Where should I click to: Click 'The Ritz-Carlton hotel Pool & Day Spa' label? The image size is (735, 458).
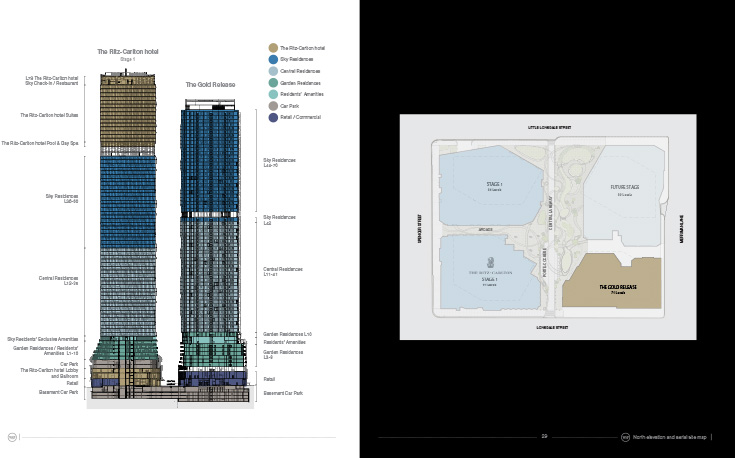coord(39,143)
